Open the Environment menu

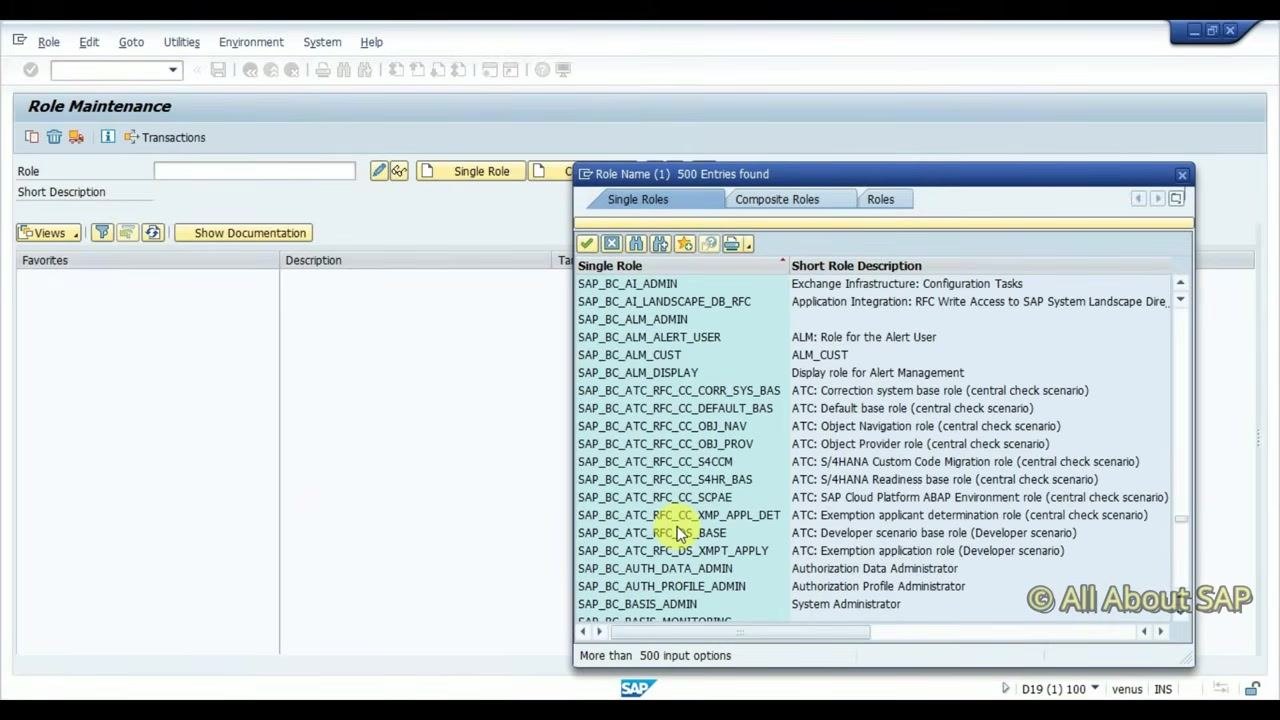251,42
